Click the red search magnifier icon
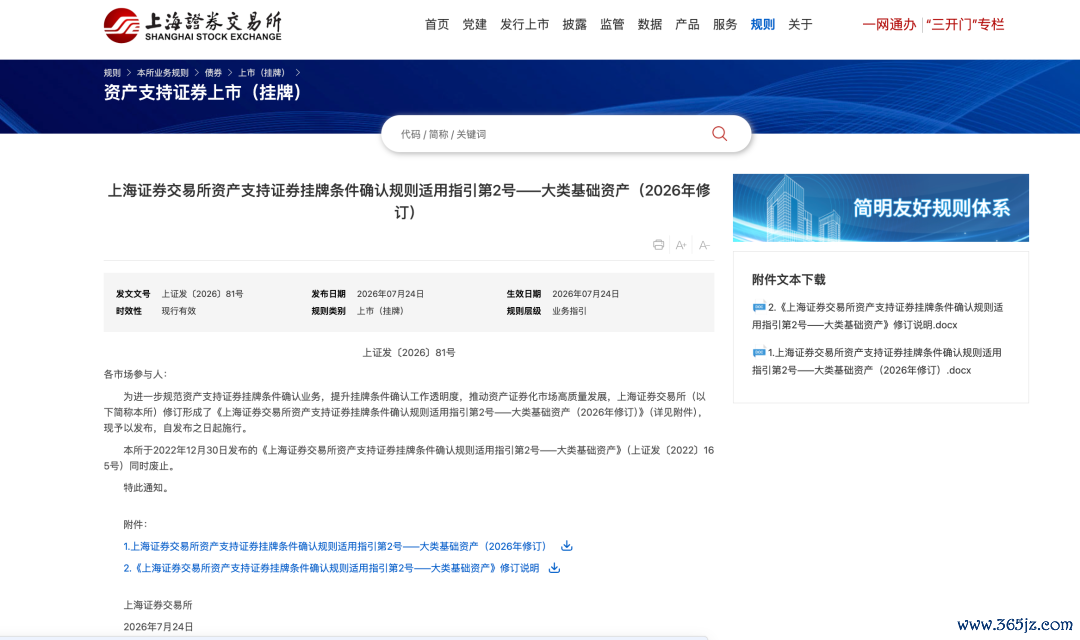The image size is (1080, 640). click(719, 134)
